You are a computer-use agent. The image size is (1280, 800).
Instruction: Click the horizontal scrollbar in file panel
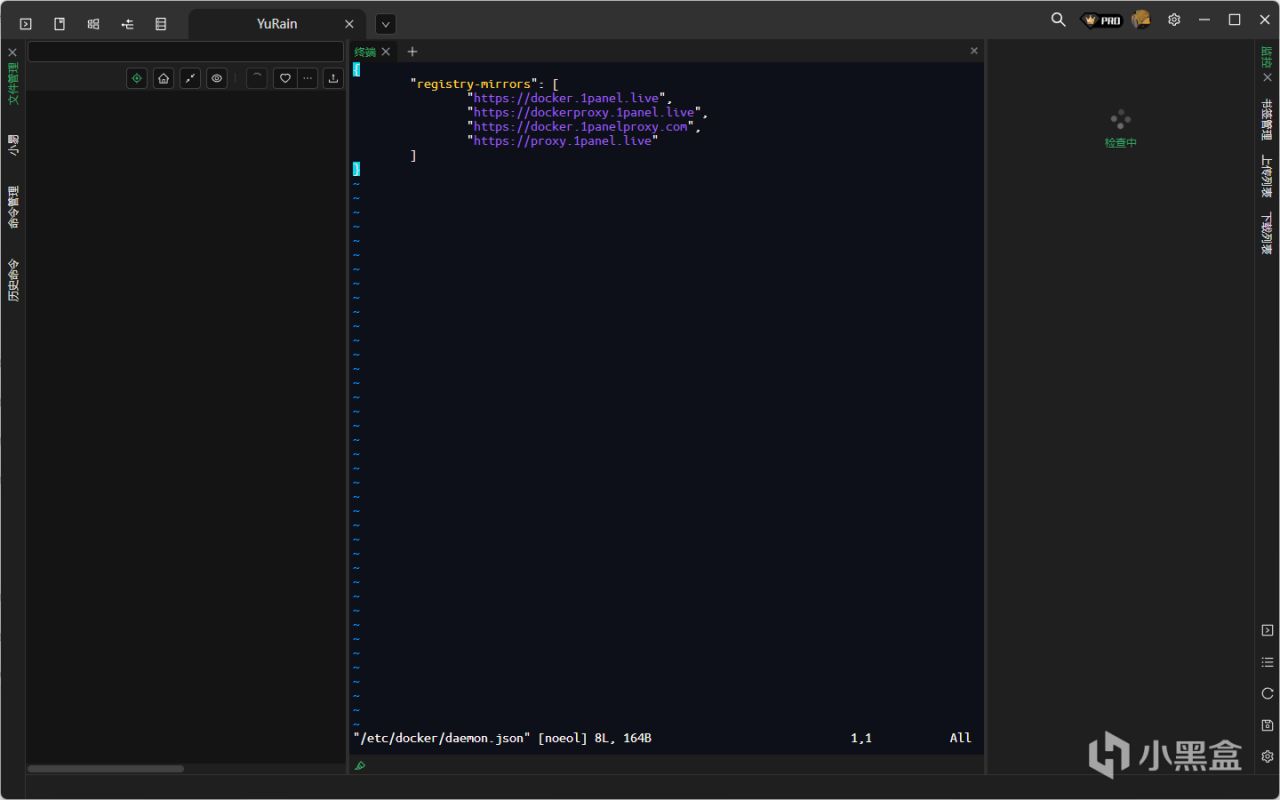[105, 769]
